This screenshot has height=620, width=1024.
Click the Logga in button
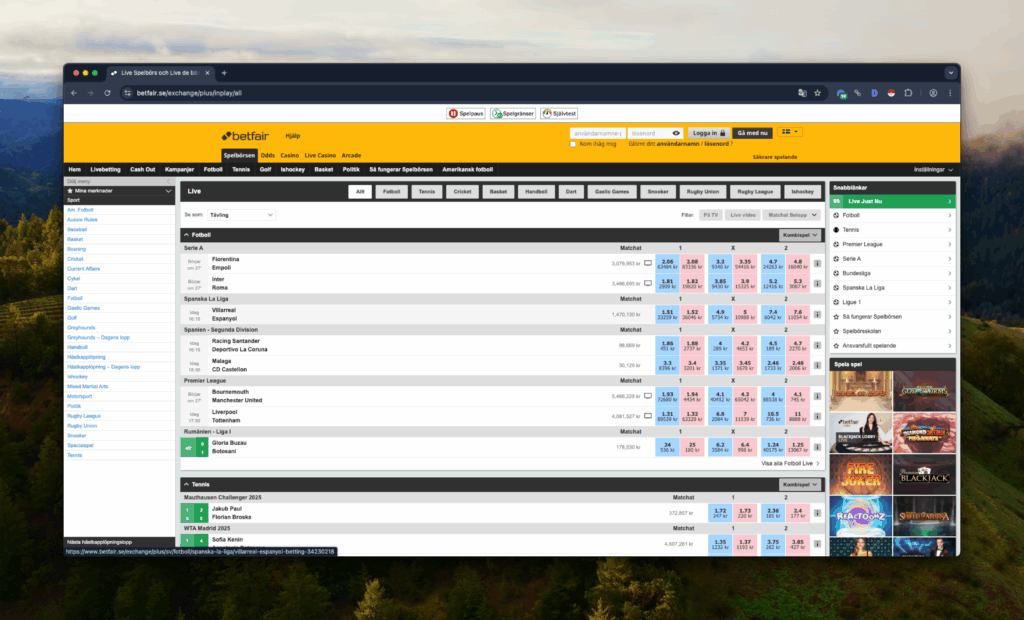[709, 133]
